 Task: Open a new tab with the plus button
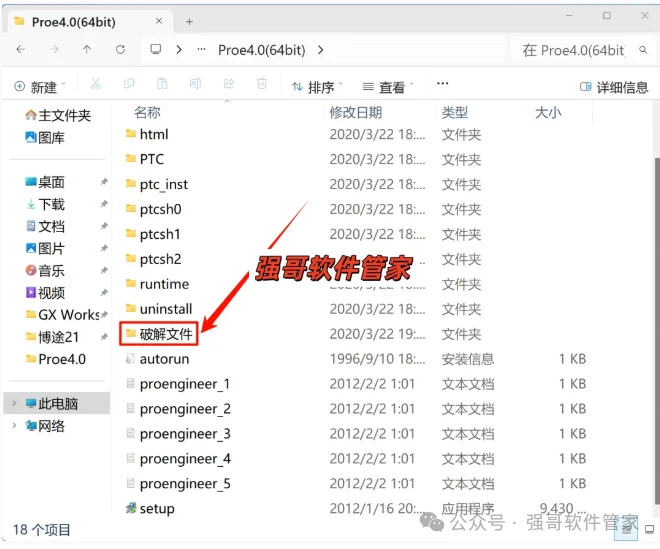pyautogui.click(x=189, y=22)
